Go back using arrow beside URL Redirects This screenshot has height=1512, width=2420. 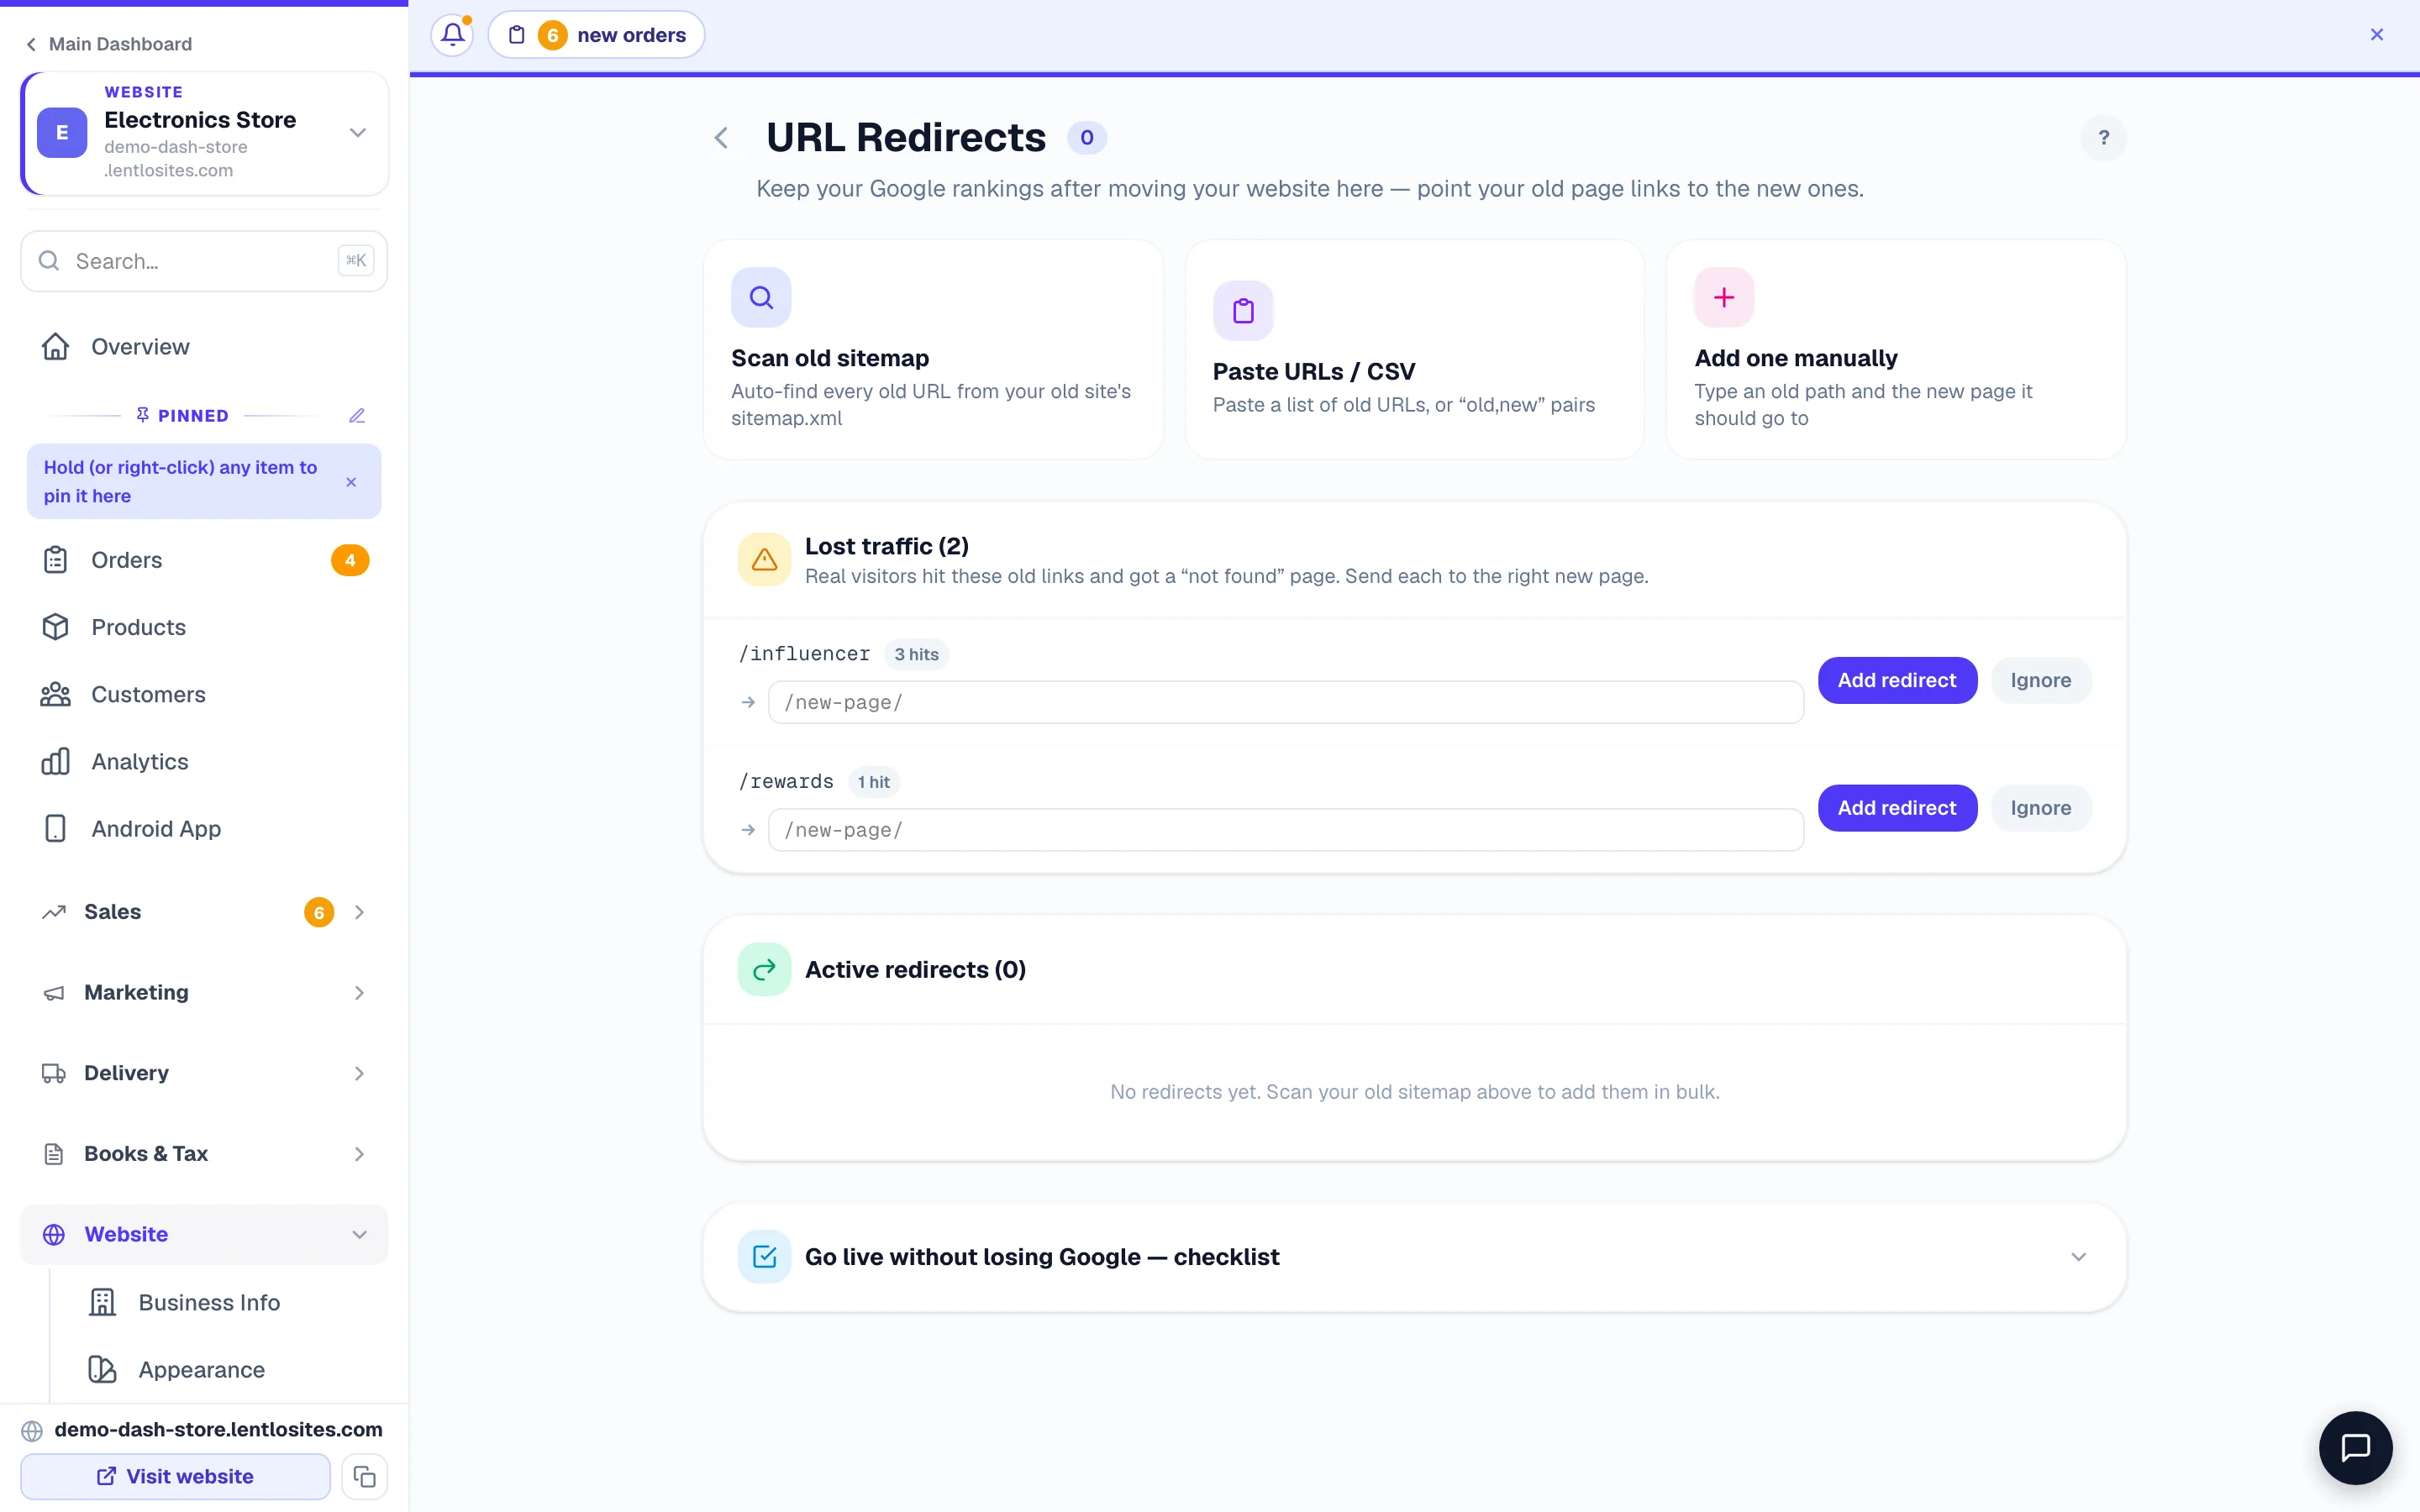pos(721,138)
